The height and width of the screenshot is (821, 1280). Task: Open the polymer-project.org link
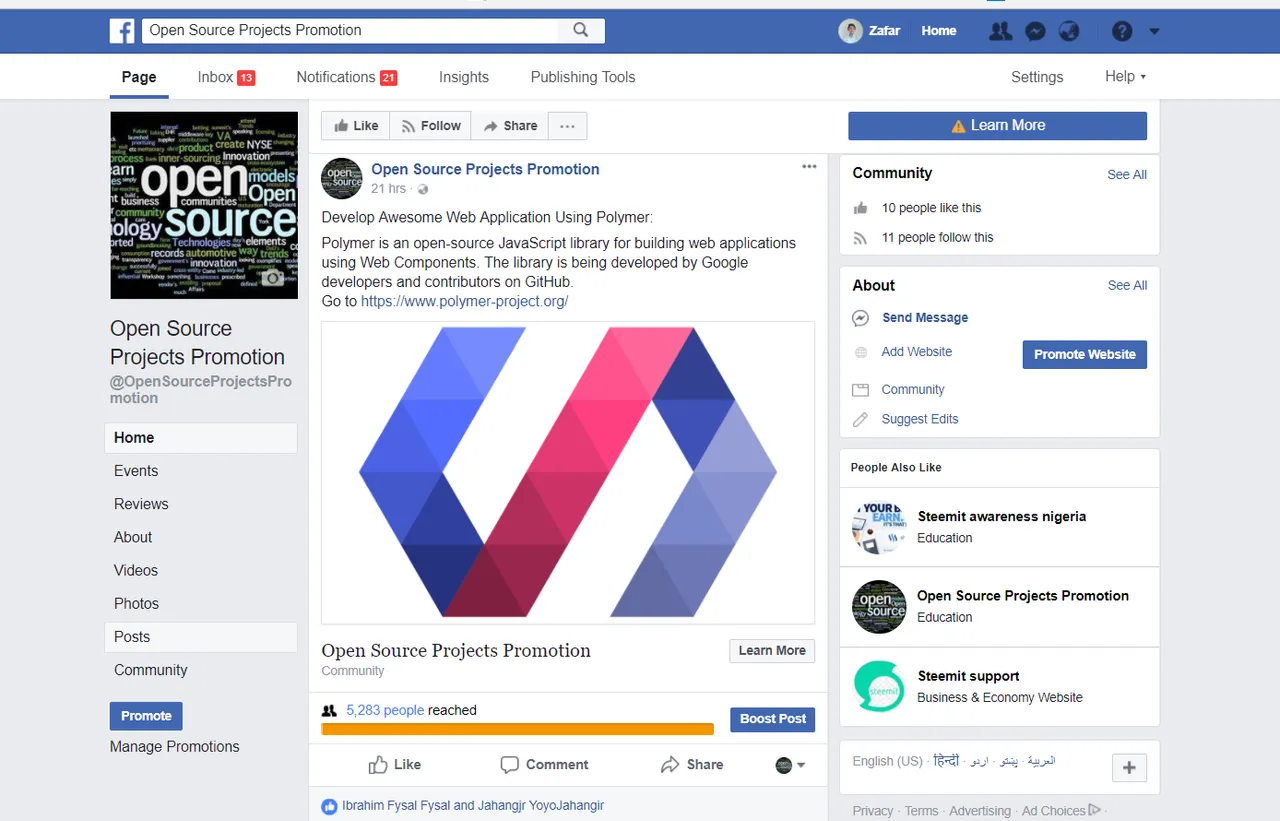tap(465, 301)
